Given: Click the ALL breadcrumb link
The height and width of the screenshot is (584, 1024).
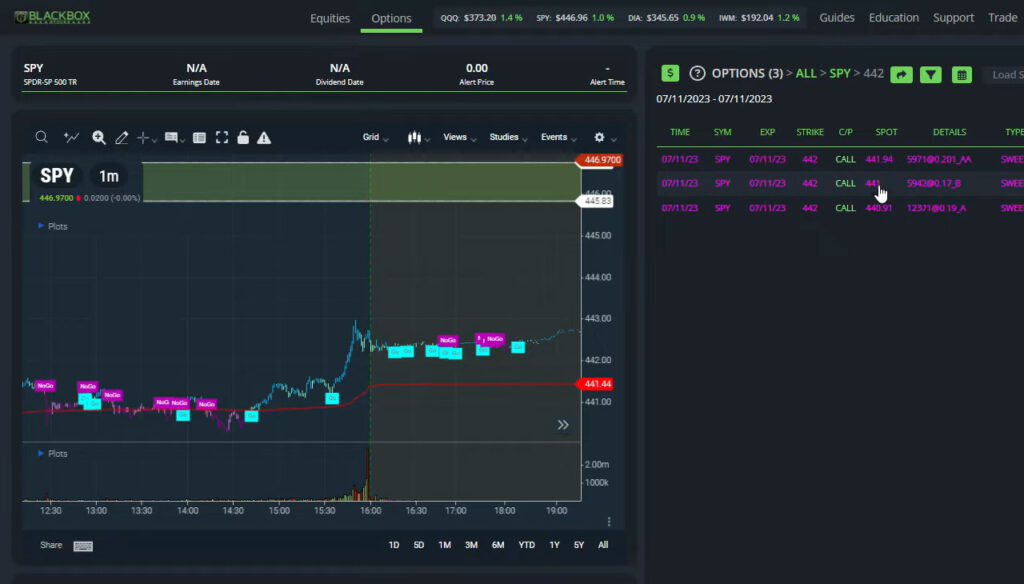Looking at the screenshot, I should click(x=805, y=74).
